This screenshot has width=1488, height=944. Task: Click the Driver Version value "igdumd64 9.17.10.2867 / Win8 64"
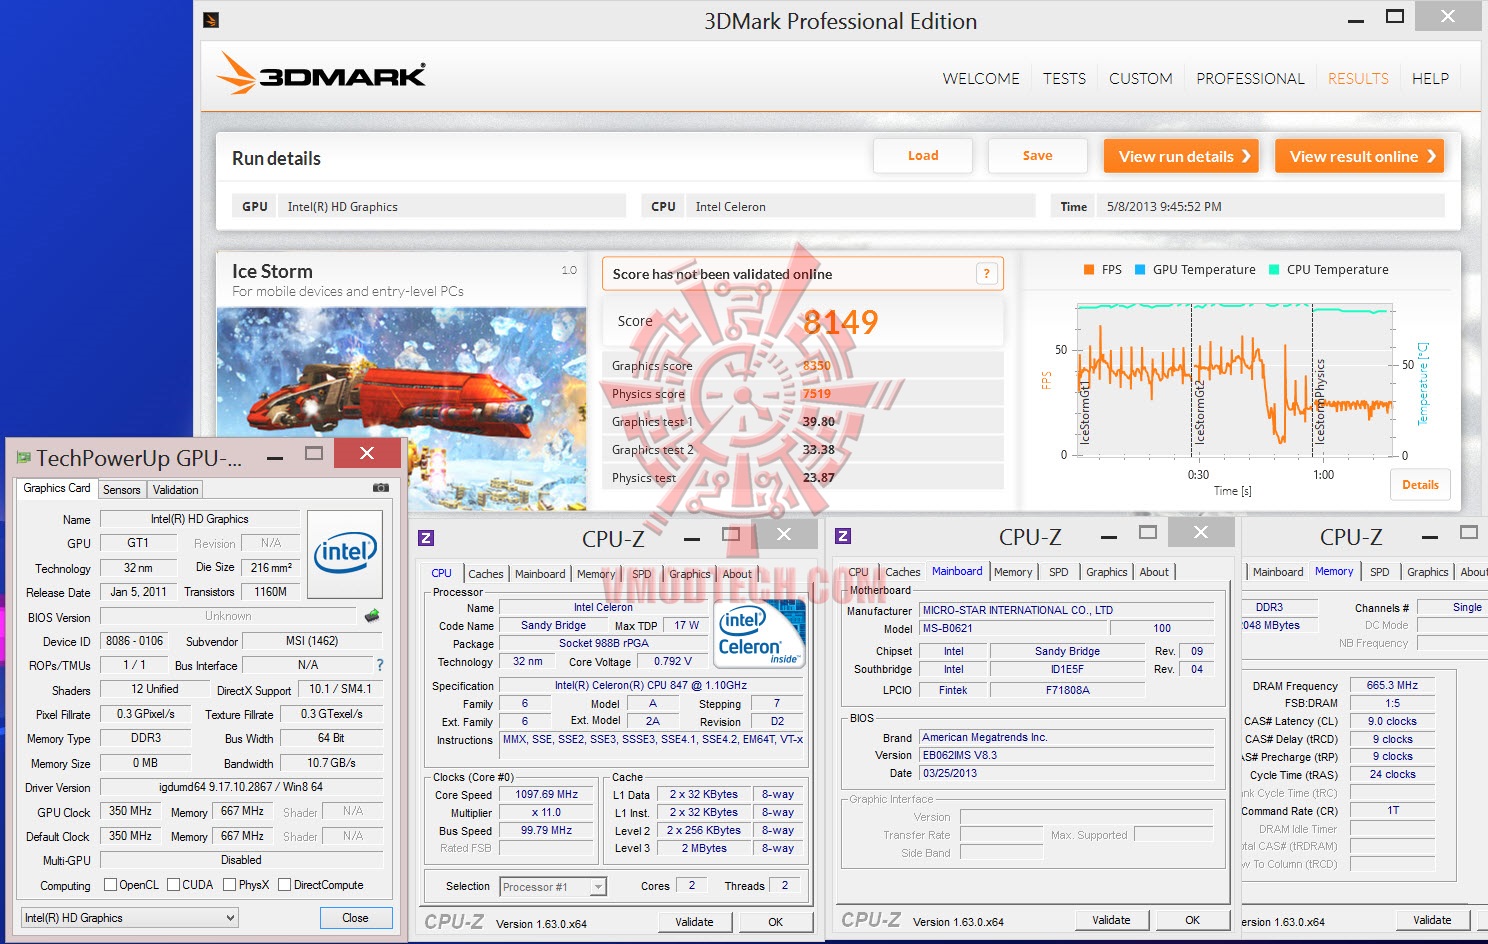(x=241, y=787)
